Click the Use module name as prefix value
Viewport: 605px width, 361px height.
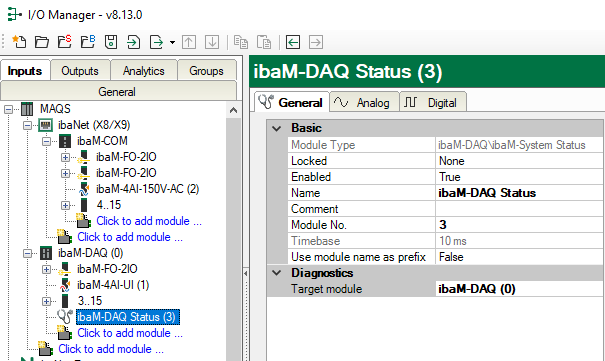click(x=519, y=257)
